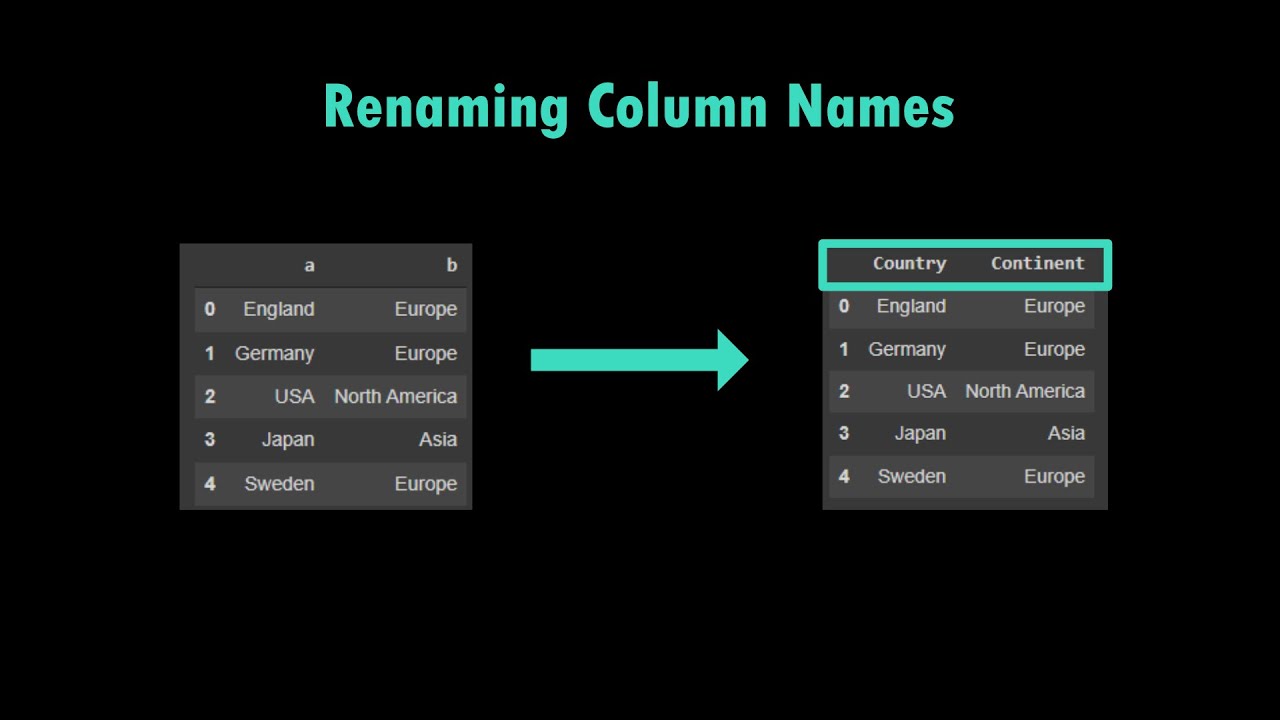Click row index 3 of the a/b table
The width and height of the screenshot is (1280, 720).
click(210, 439)
